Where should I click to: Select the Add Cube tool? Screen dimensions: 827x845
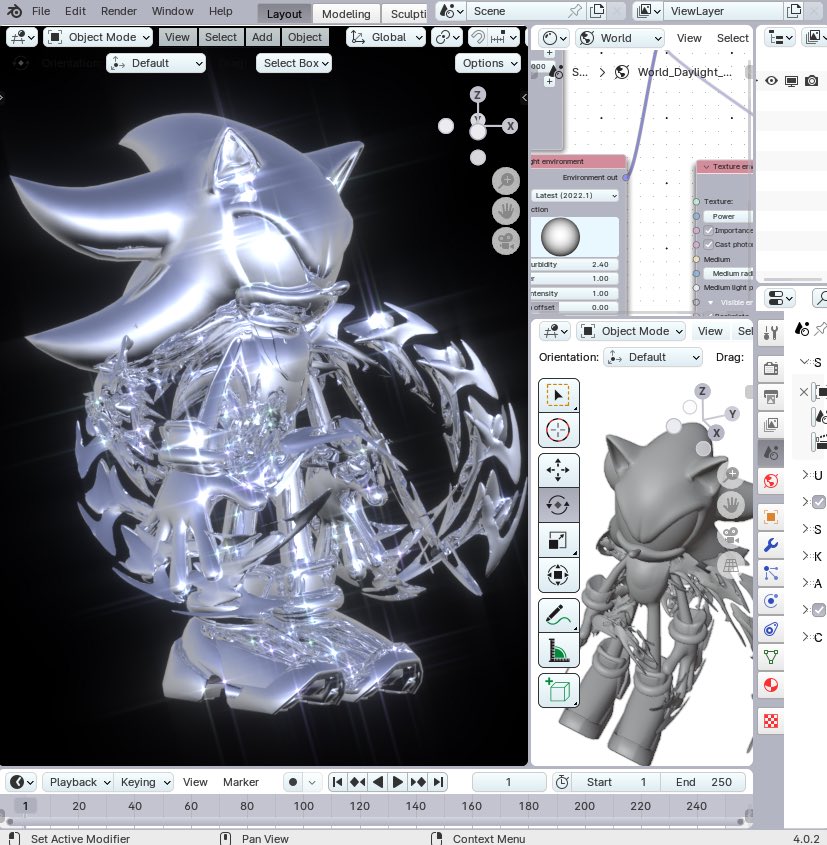(559, 690)
